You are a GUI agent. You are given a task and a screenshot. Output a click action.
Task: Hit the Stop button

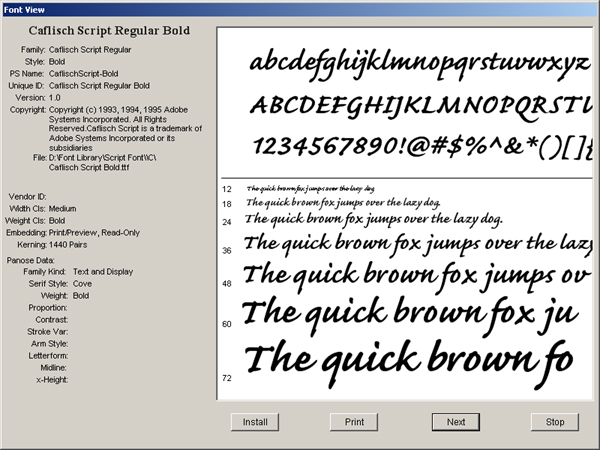[x=555, y=422]
